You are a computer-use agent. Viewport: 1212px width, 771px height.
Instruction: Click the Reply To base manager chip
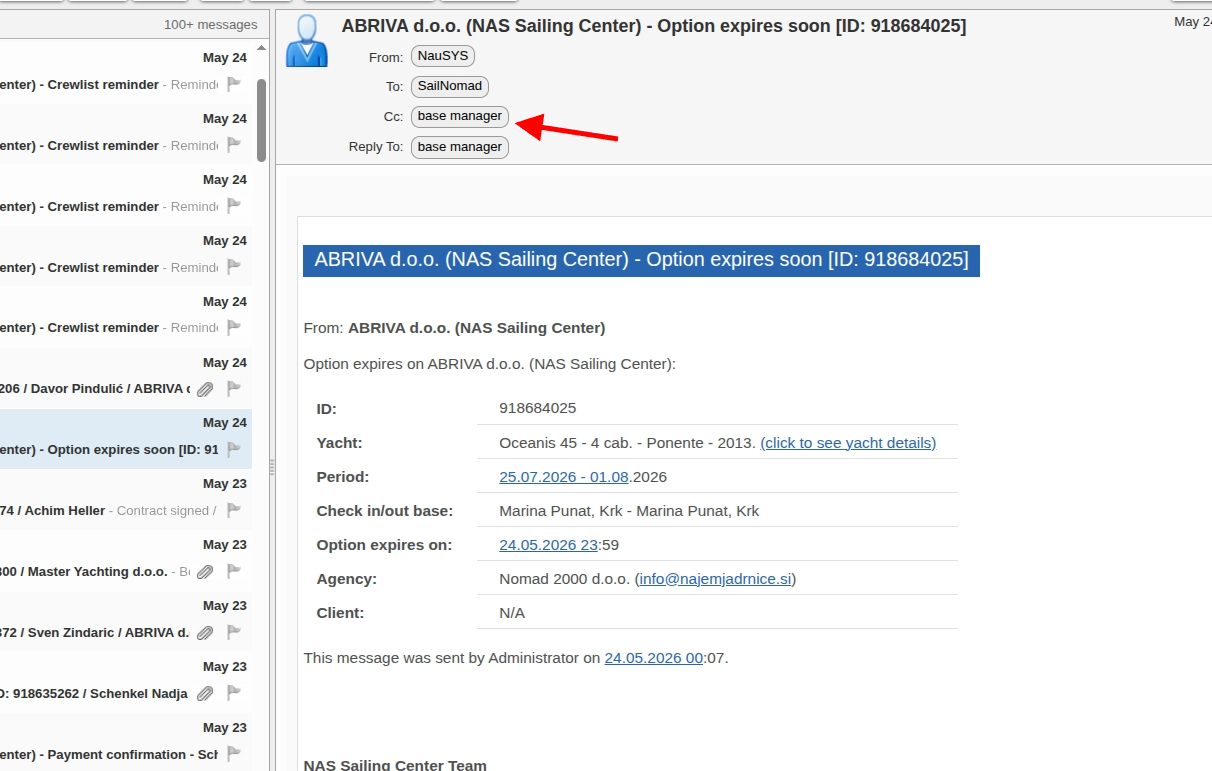click(460, 147)
